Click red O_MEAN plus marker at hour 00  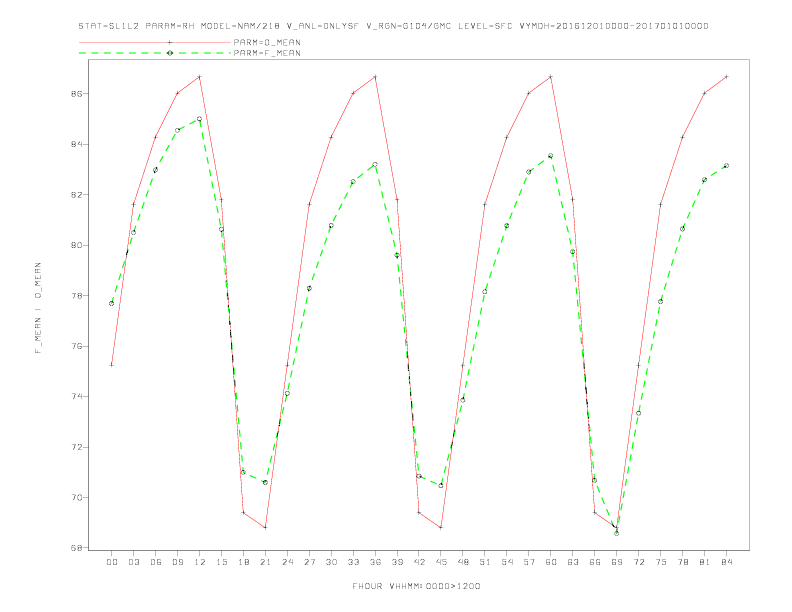click(x=112, y=365)
